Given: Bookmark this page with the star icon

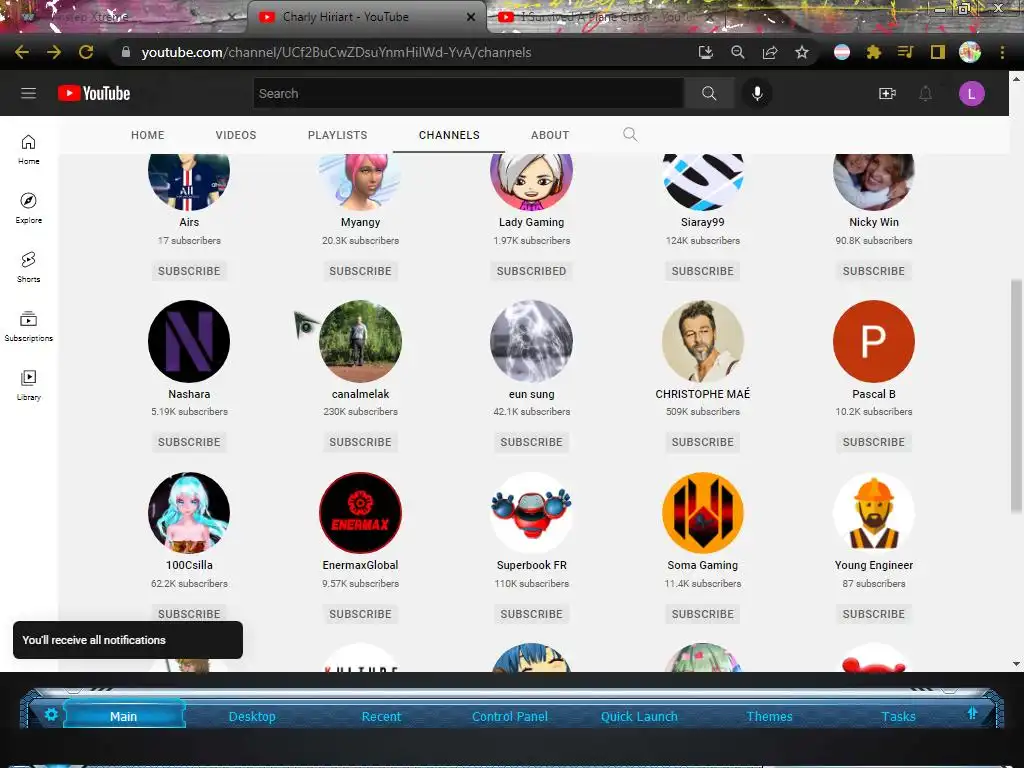Looking at the screenshot, I should point(802,52).
